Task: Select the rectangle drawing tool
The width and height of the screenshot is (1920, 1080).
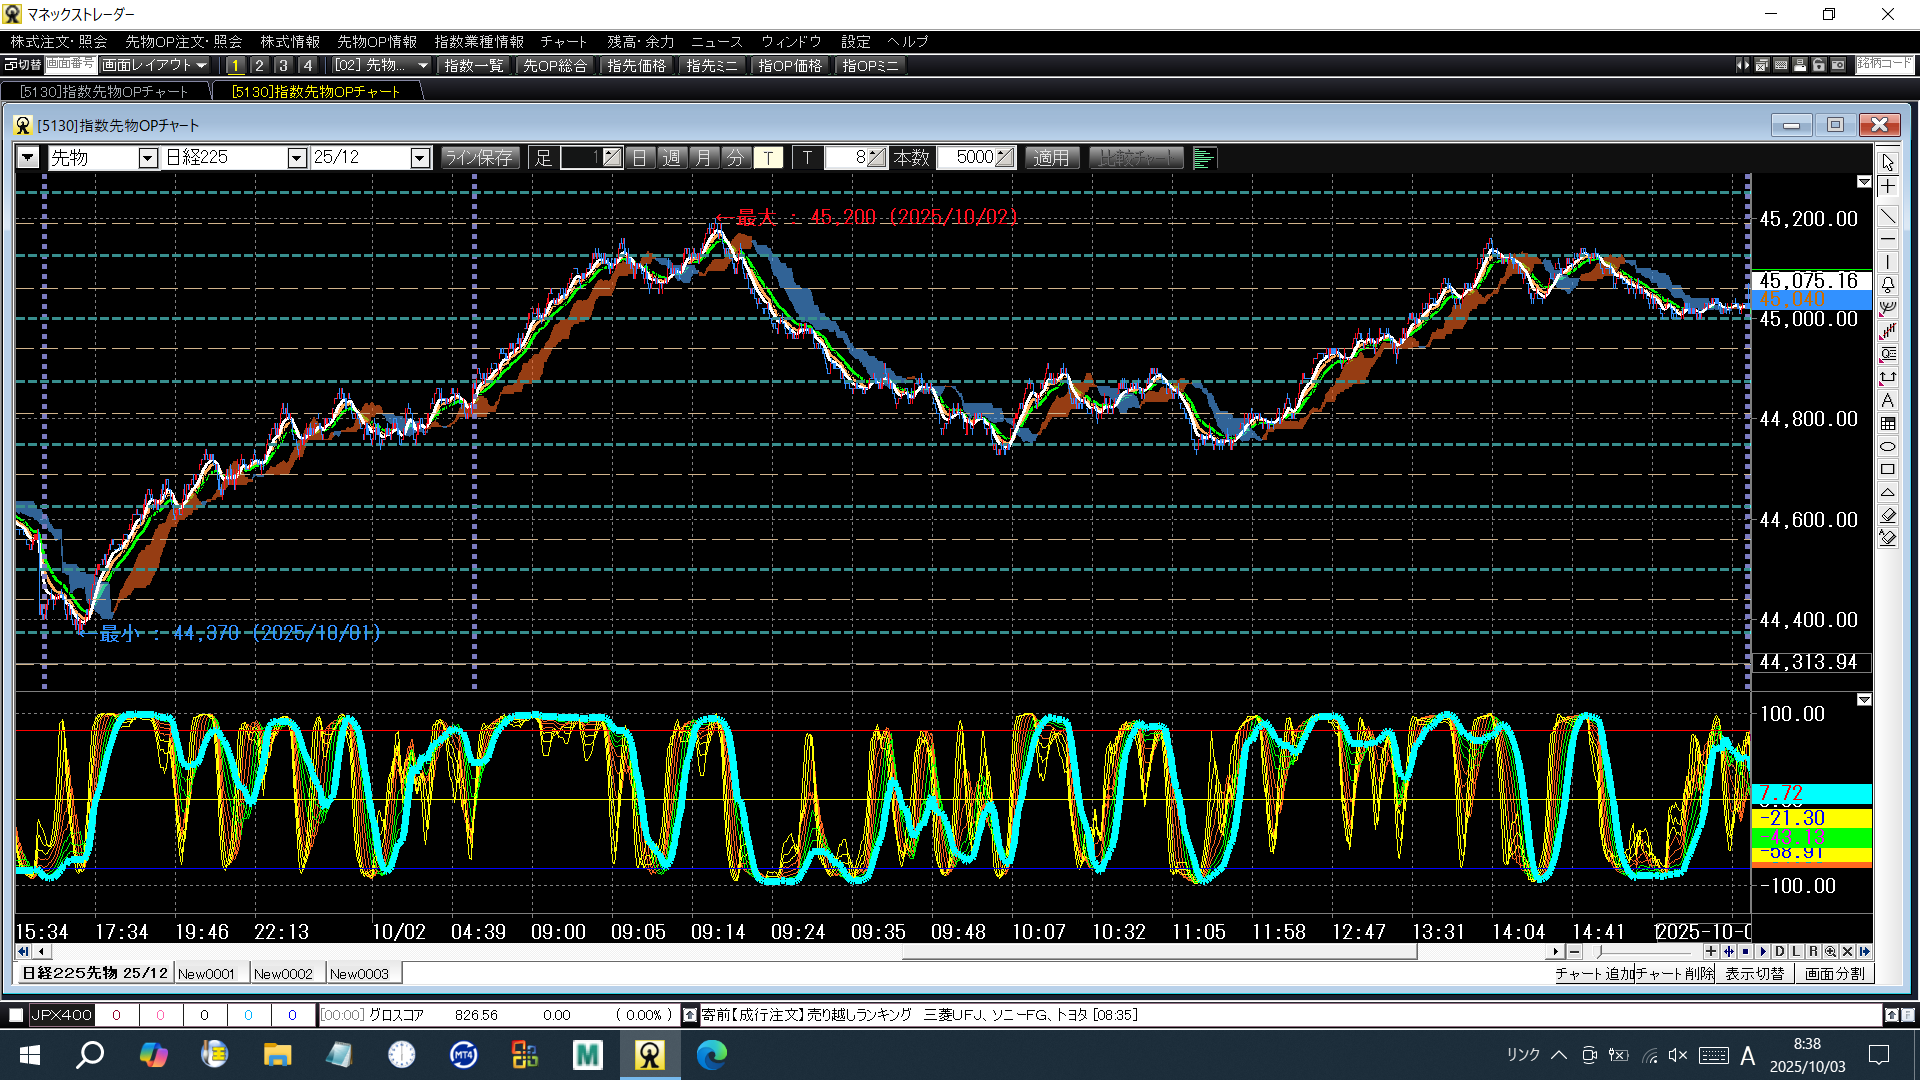Action: 1888,469
